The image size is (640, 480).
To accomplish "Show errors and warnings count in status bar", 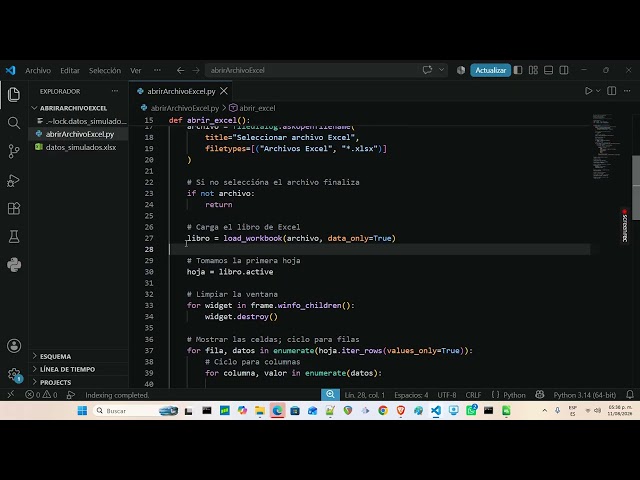I will (x=41, y=395).
